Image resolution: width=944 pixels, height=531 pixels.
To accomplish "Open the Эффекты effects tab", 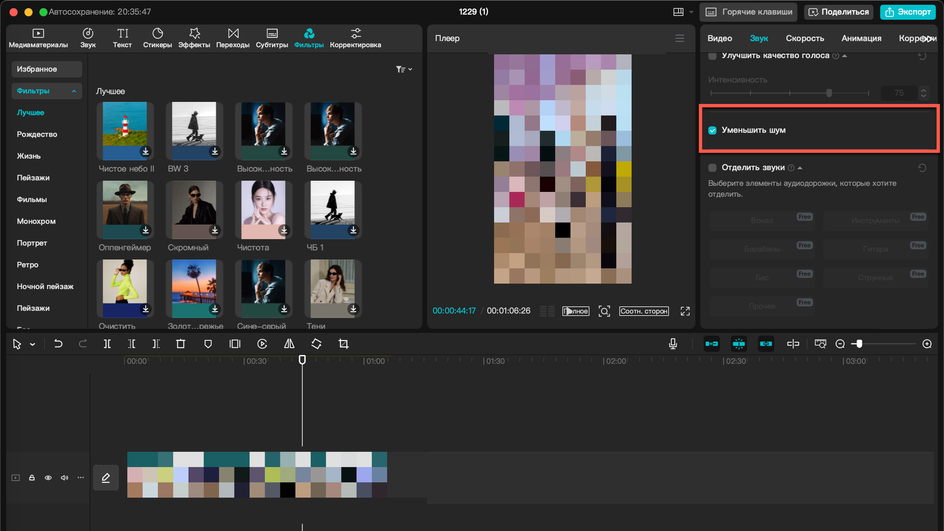I will point(194,38).
